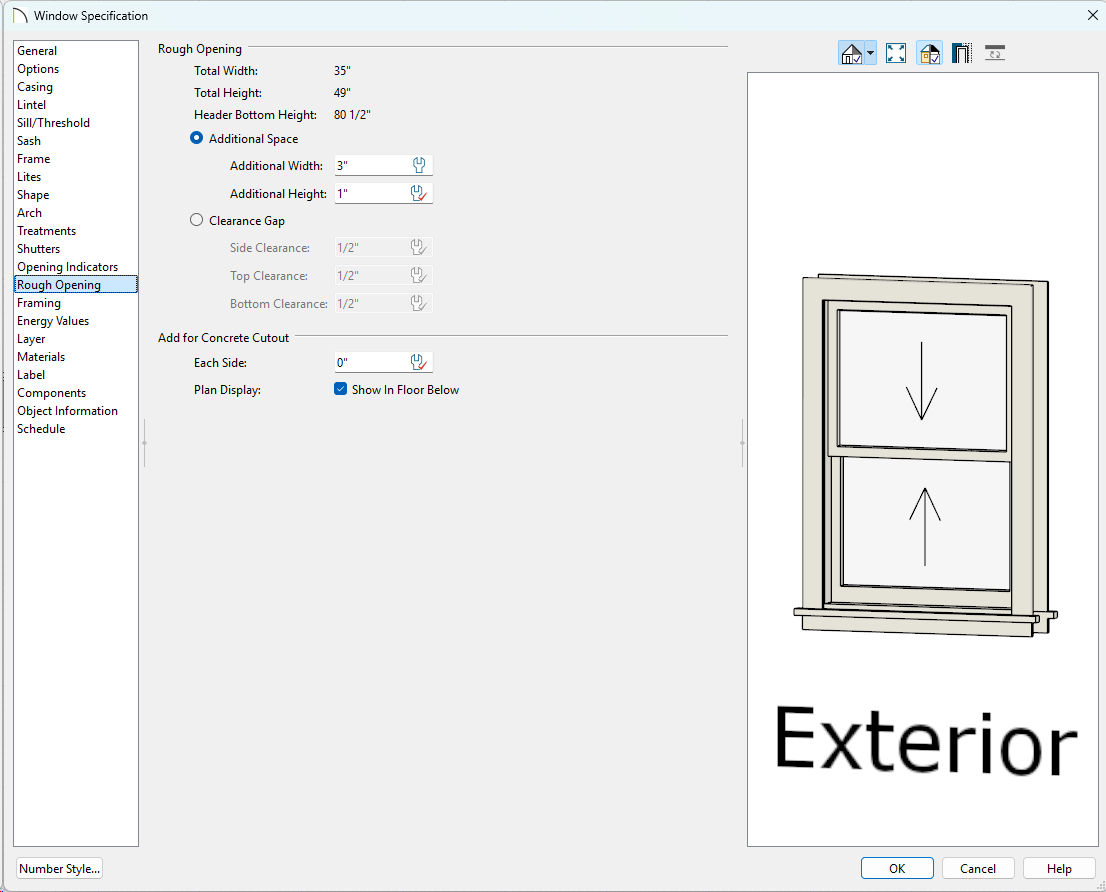
Task: Click the house-shaped preview view icon
Action: (851, 54)
